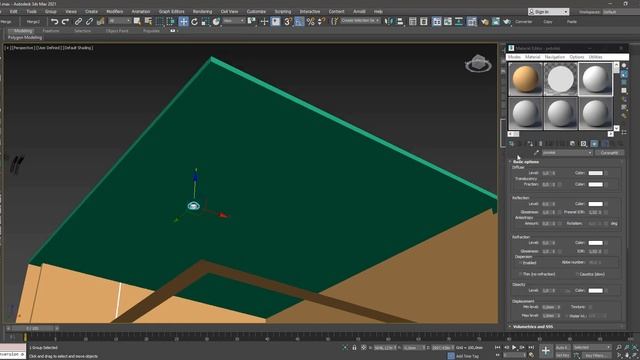Activate the Select and Move tool
The image size is (640, 360).
(183, 22)
